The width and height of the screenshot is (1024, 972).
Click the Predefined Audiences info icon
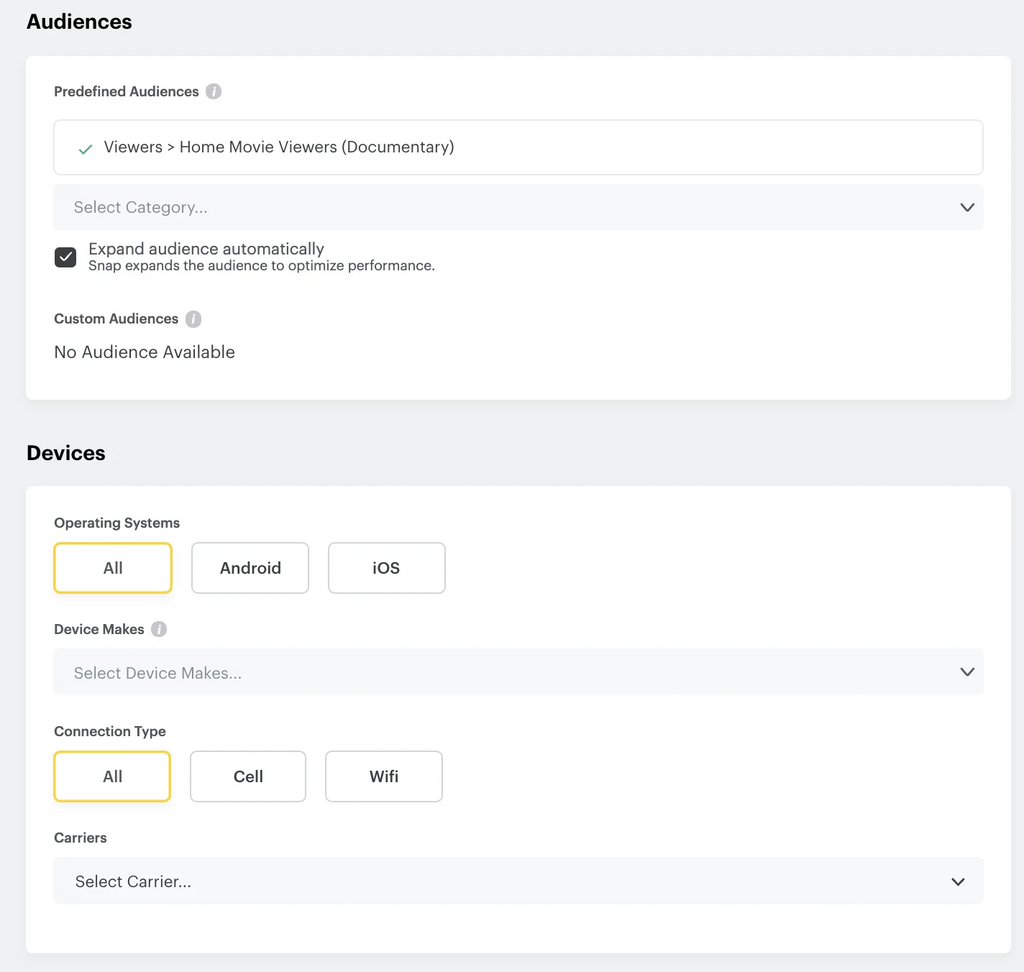click(213, 91)
